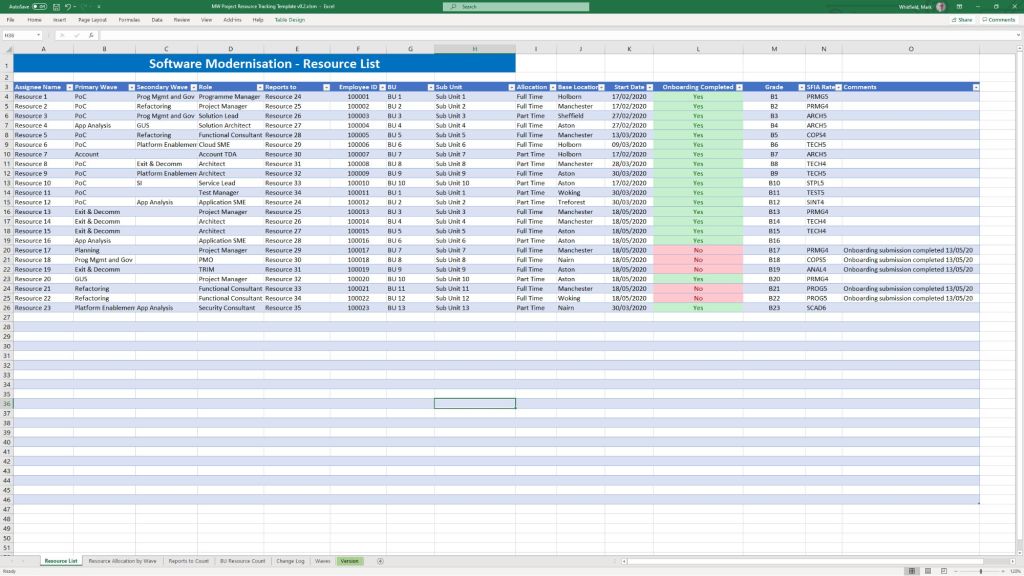Open the Name Box dropdown arrow

(40, 35)
